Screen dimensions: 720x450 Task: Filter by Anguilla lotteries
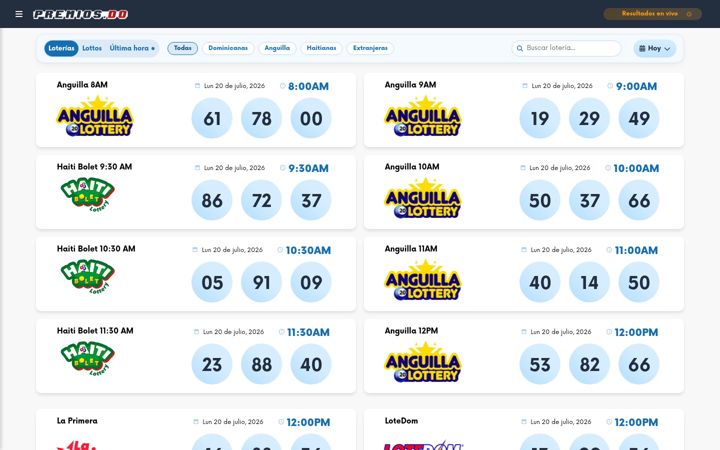(277, 48)
